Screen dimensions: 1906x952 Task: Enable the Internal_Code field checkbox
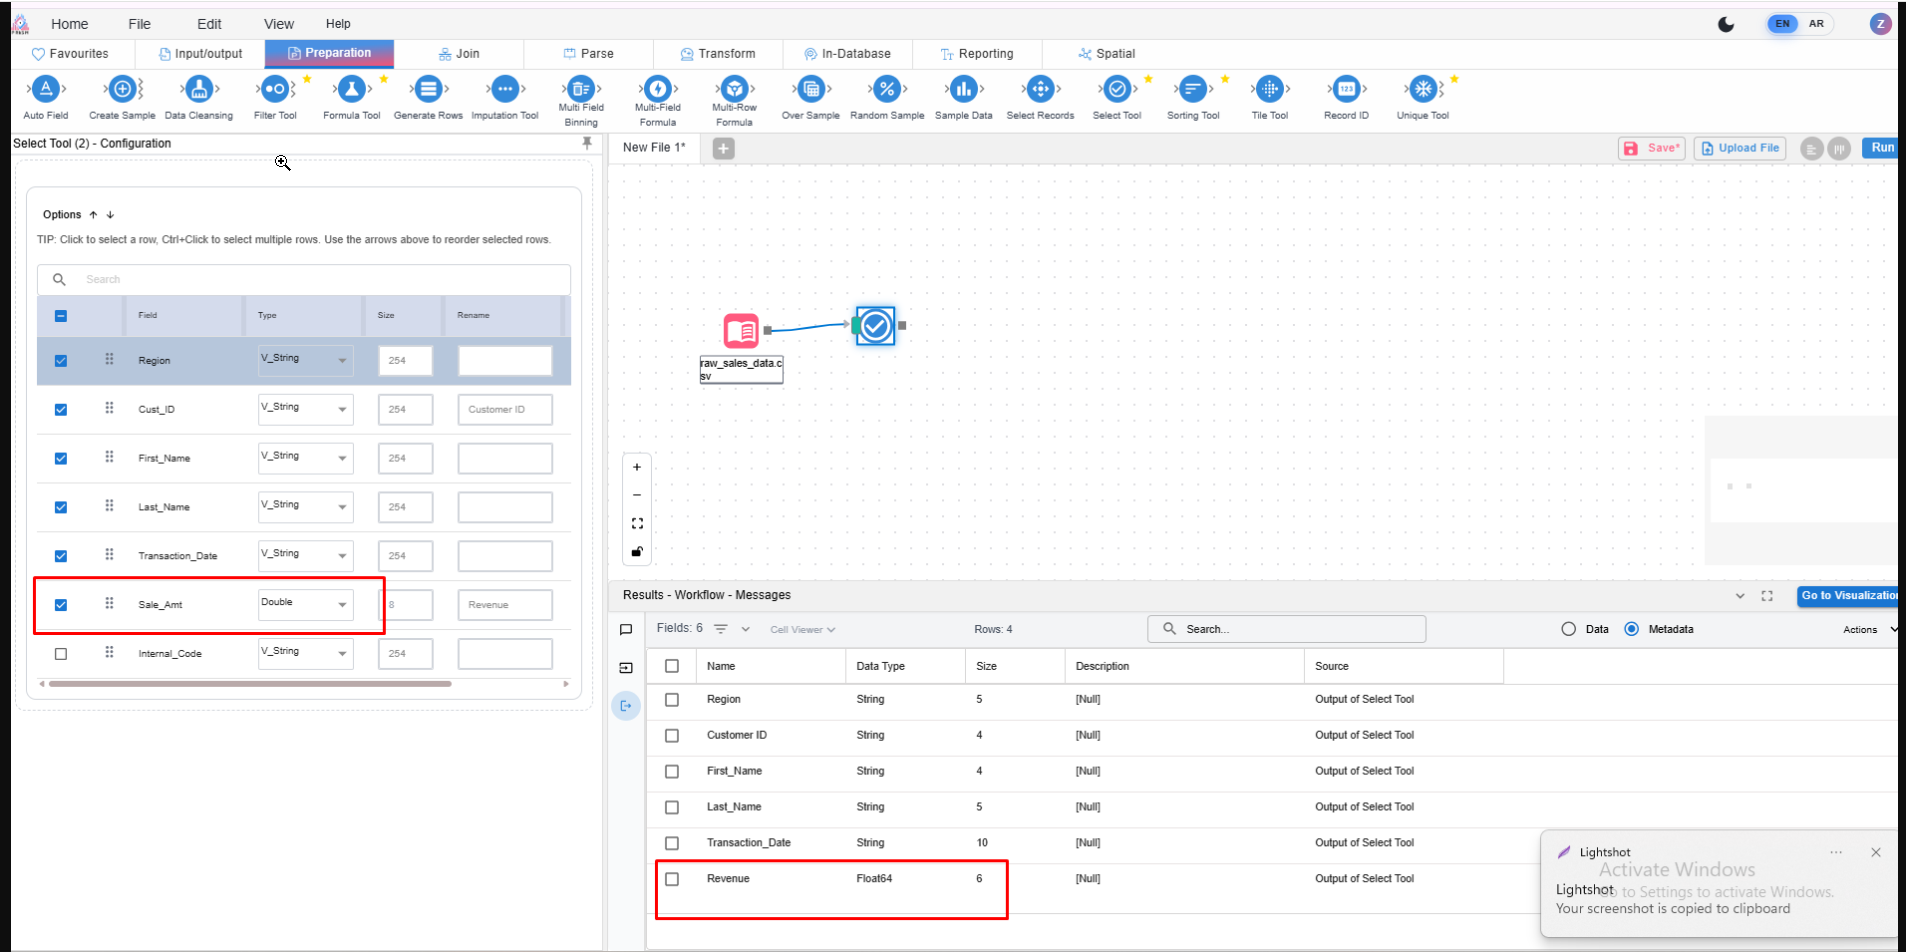pos(61,654)
